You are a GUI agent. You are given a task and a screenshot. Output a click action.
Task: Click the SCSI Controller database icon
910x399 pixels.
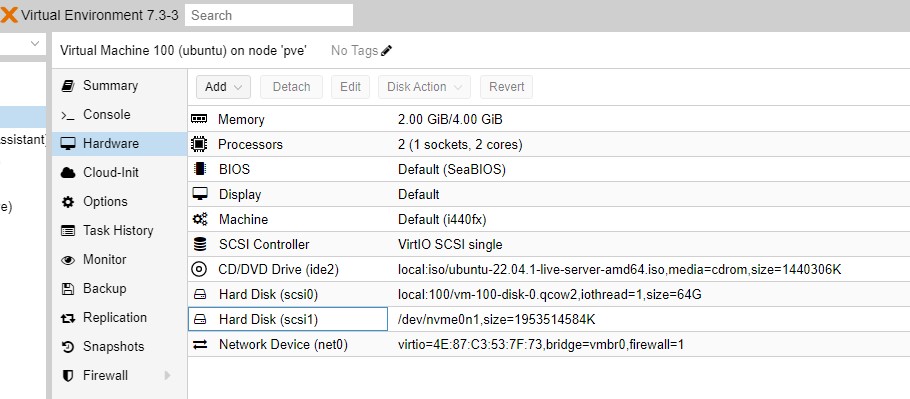pos(200,244)
